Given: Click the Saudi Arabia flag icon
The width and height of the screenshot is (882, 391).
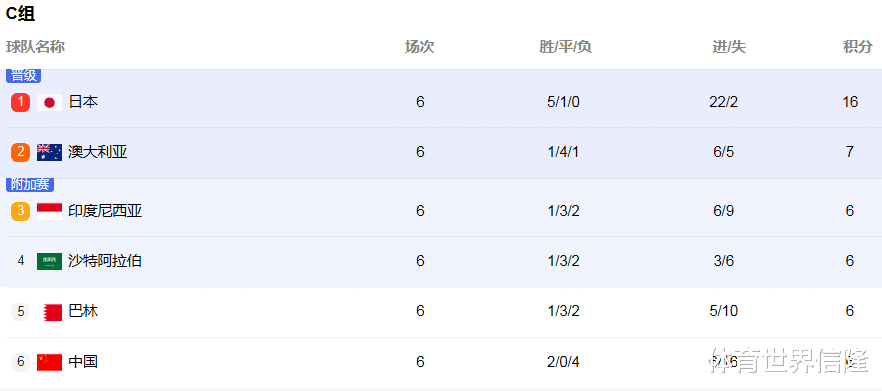Looking at the screenshot, I should [50, 261].
